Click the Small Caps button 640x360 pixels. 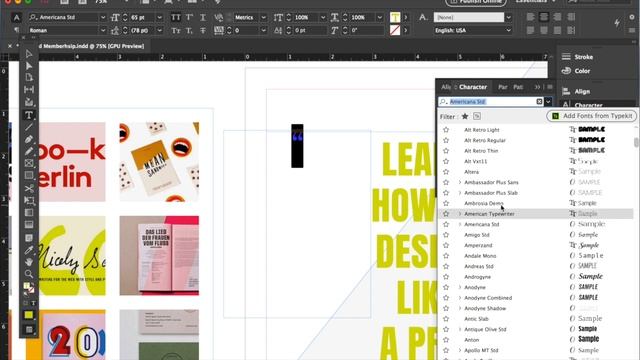(x=176, y=31)
